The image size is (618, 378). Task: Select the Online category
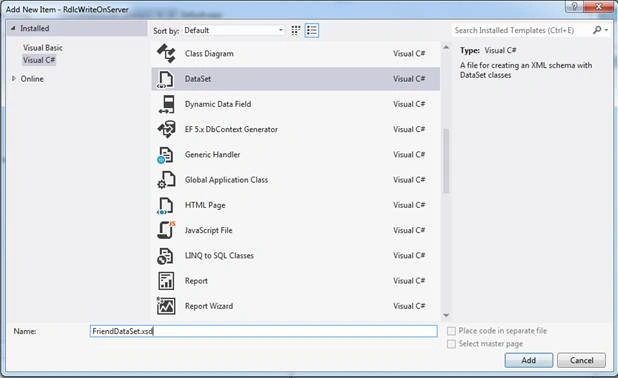click(x=32, y=79)
